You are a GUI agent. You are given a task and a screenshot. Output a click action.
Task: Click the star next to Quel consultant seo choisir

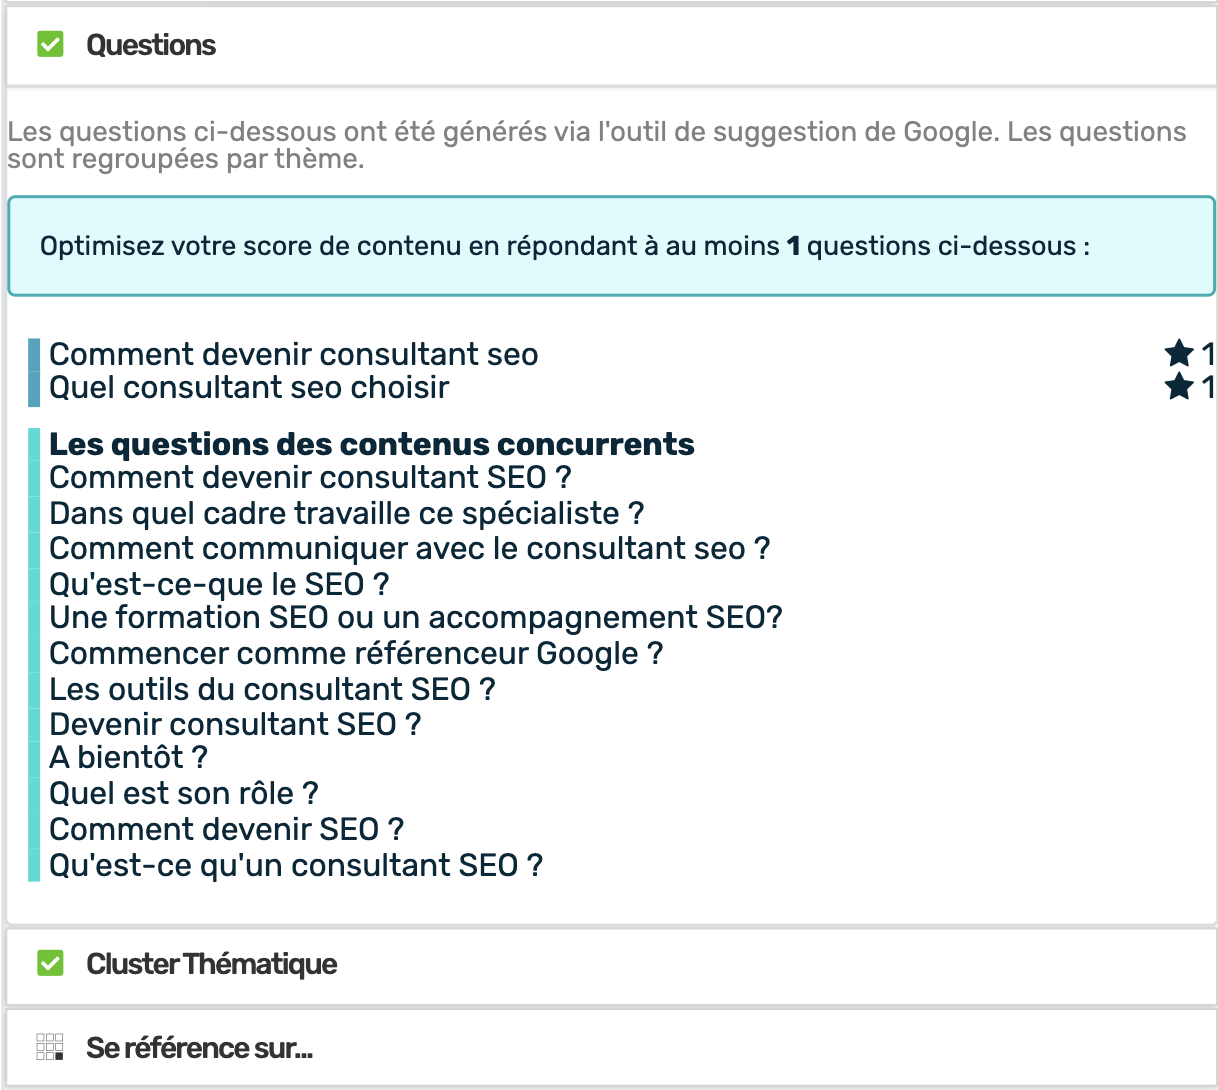(x=1179, y=386)
